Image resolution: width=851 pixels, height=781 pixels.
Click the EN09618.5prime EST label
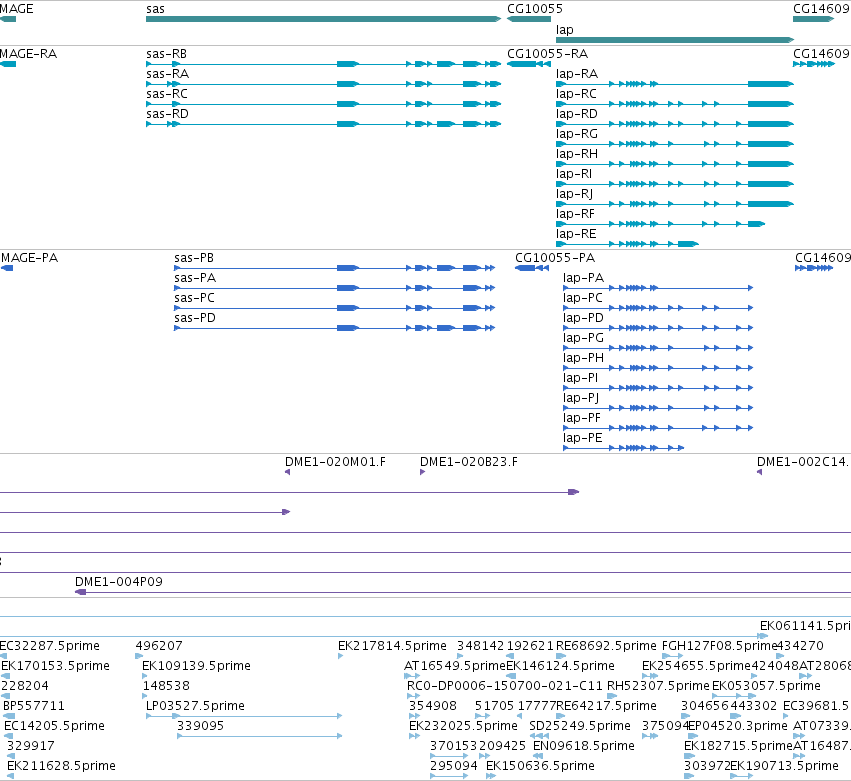[x=584, y=746]
